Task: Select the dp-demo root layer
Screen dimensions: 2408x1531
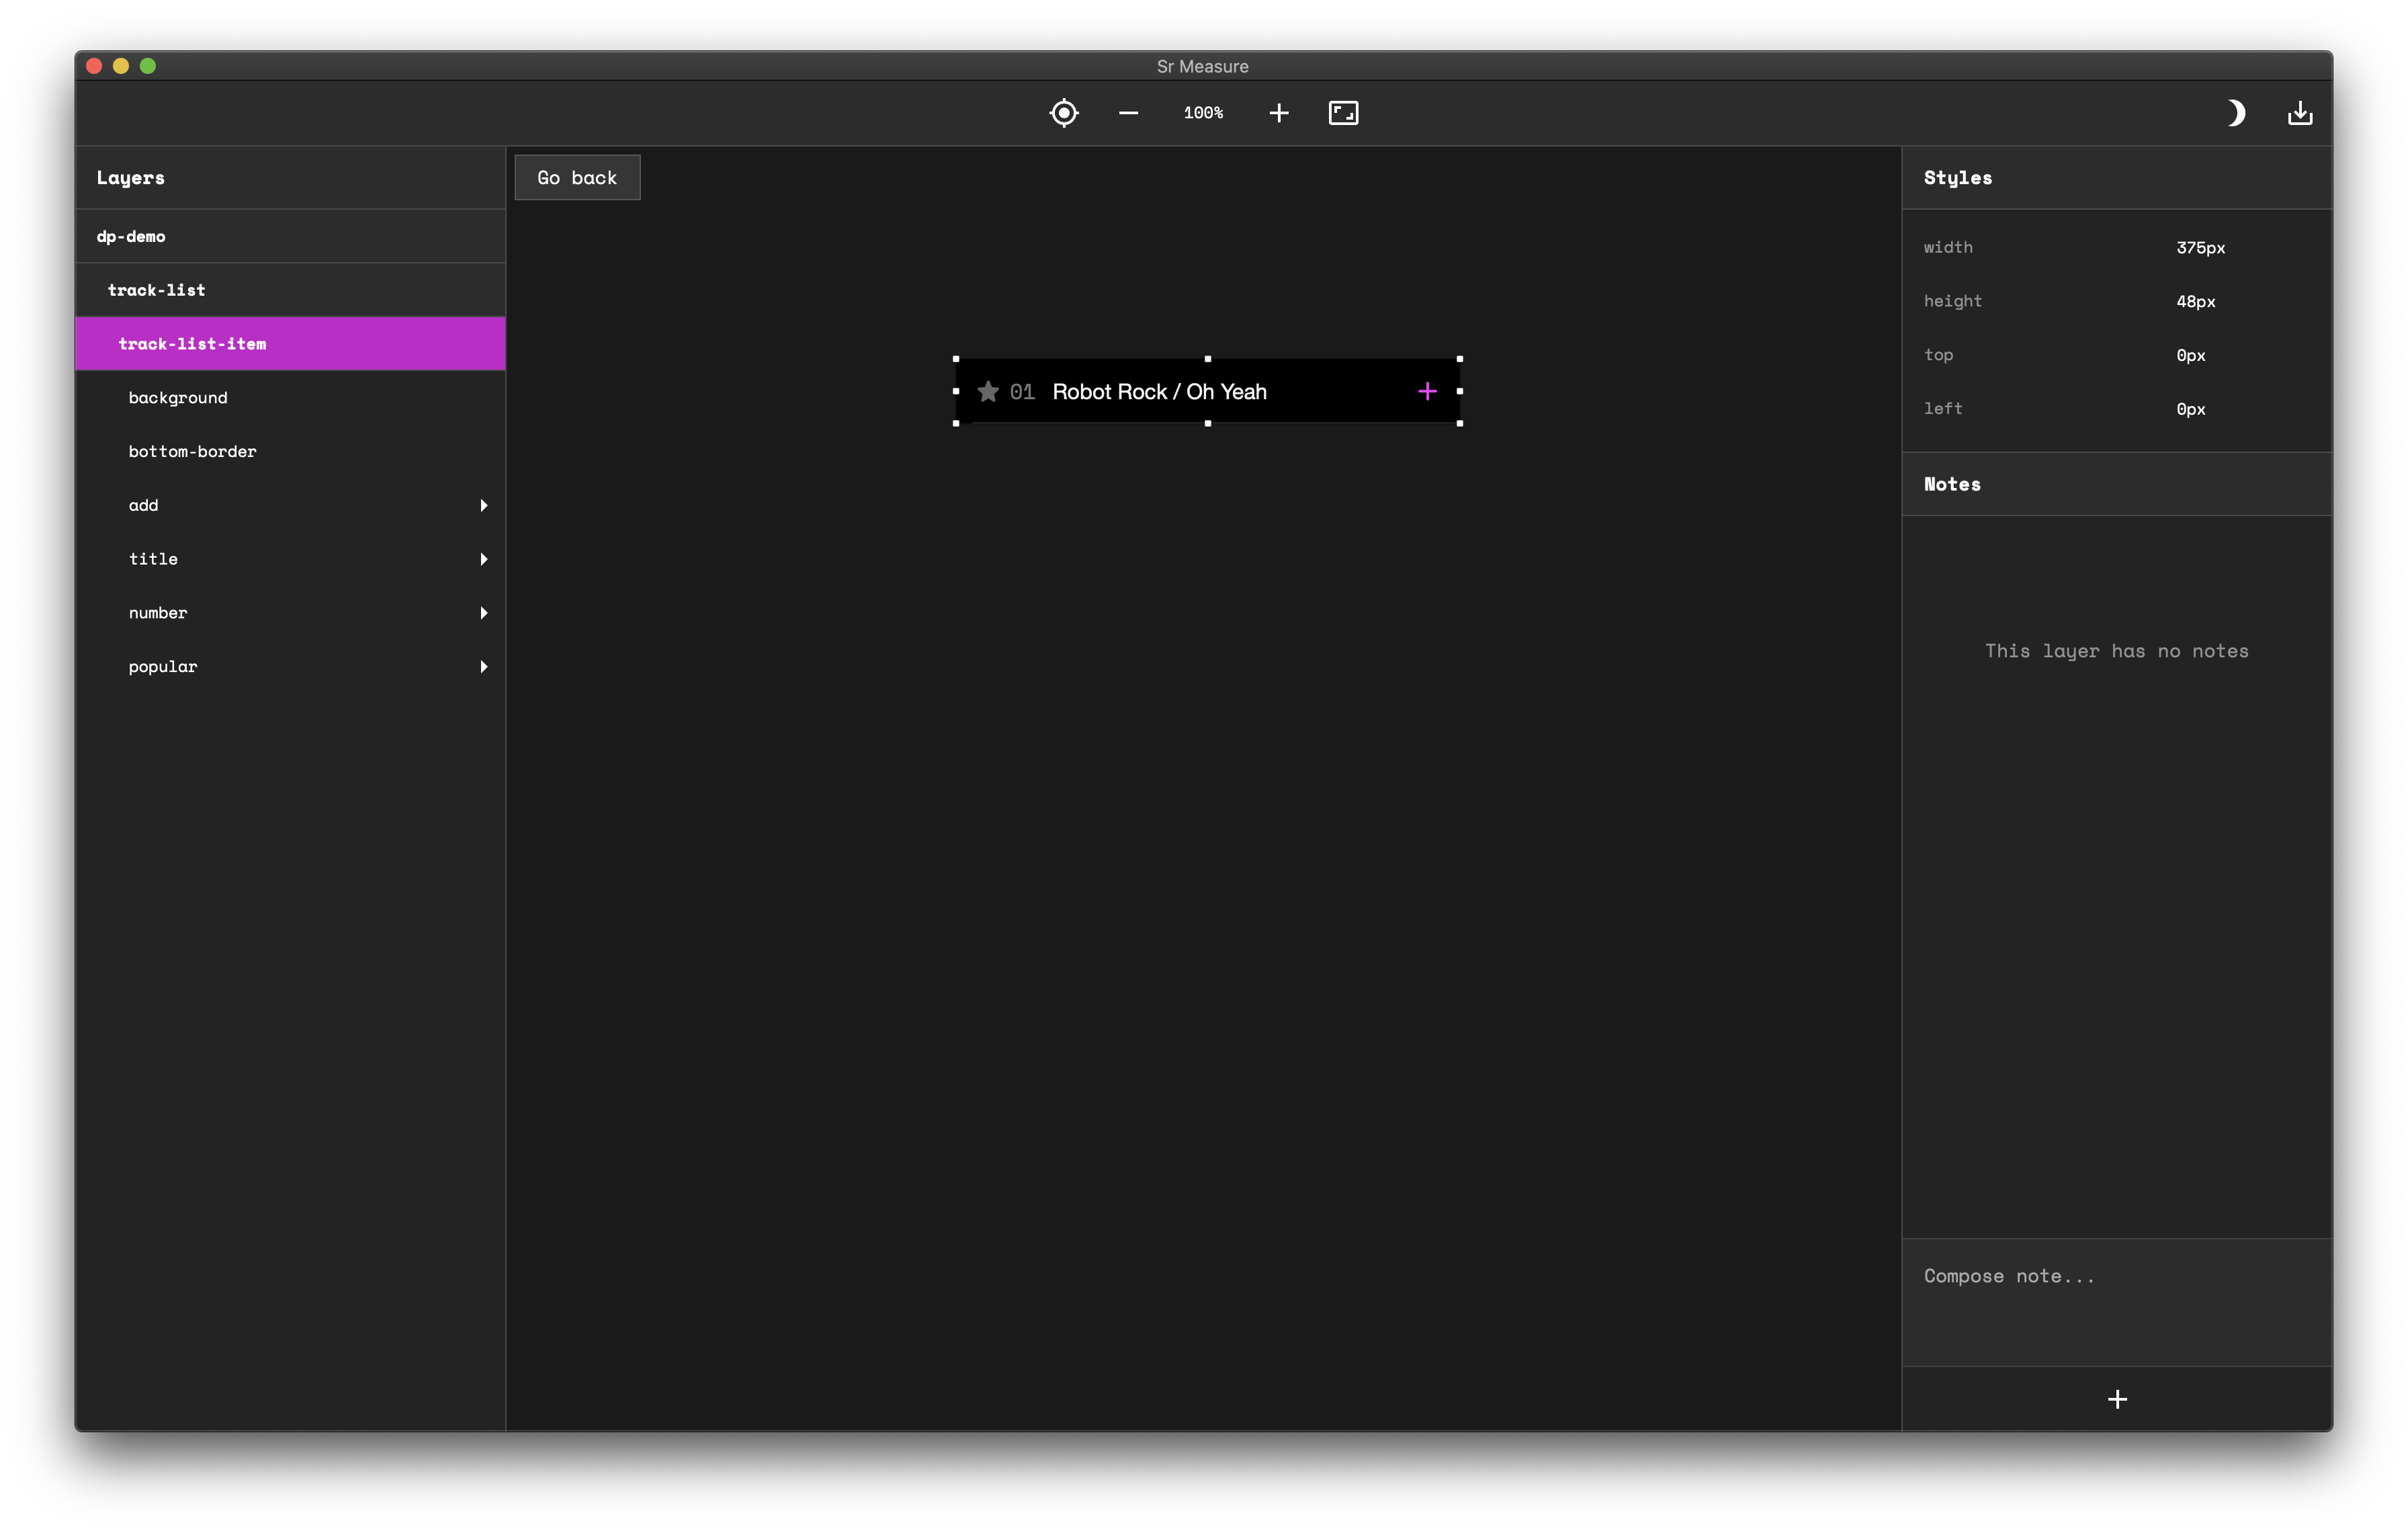Action: pyautogui.click(x=131, y=237)
